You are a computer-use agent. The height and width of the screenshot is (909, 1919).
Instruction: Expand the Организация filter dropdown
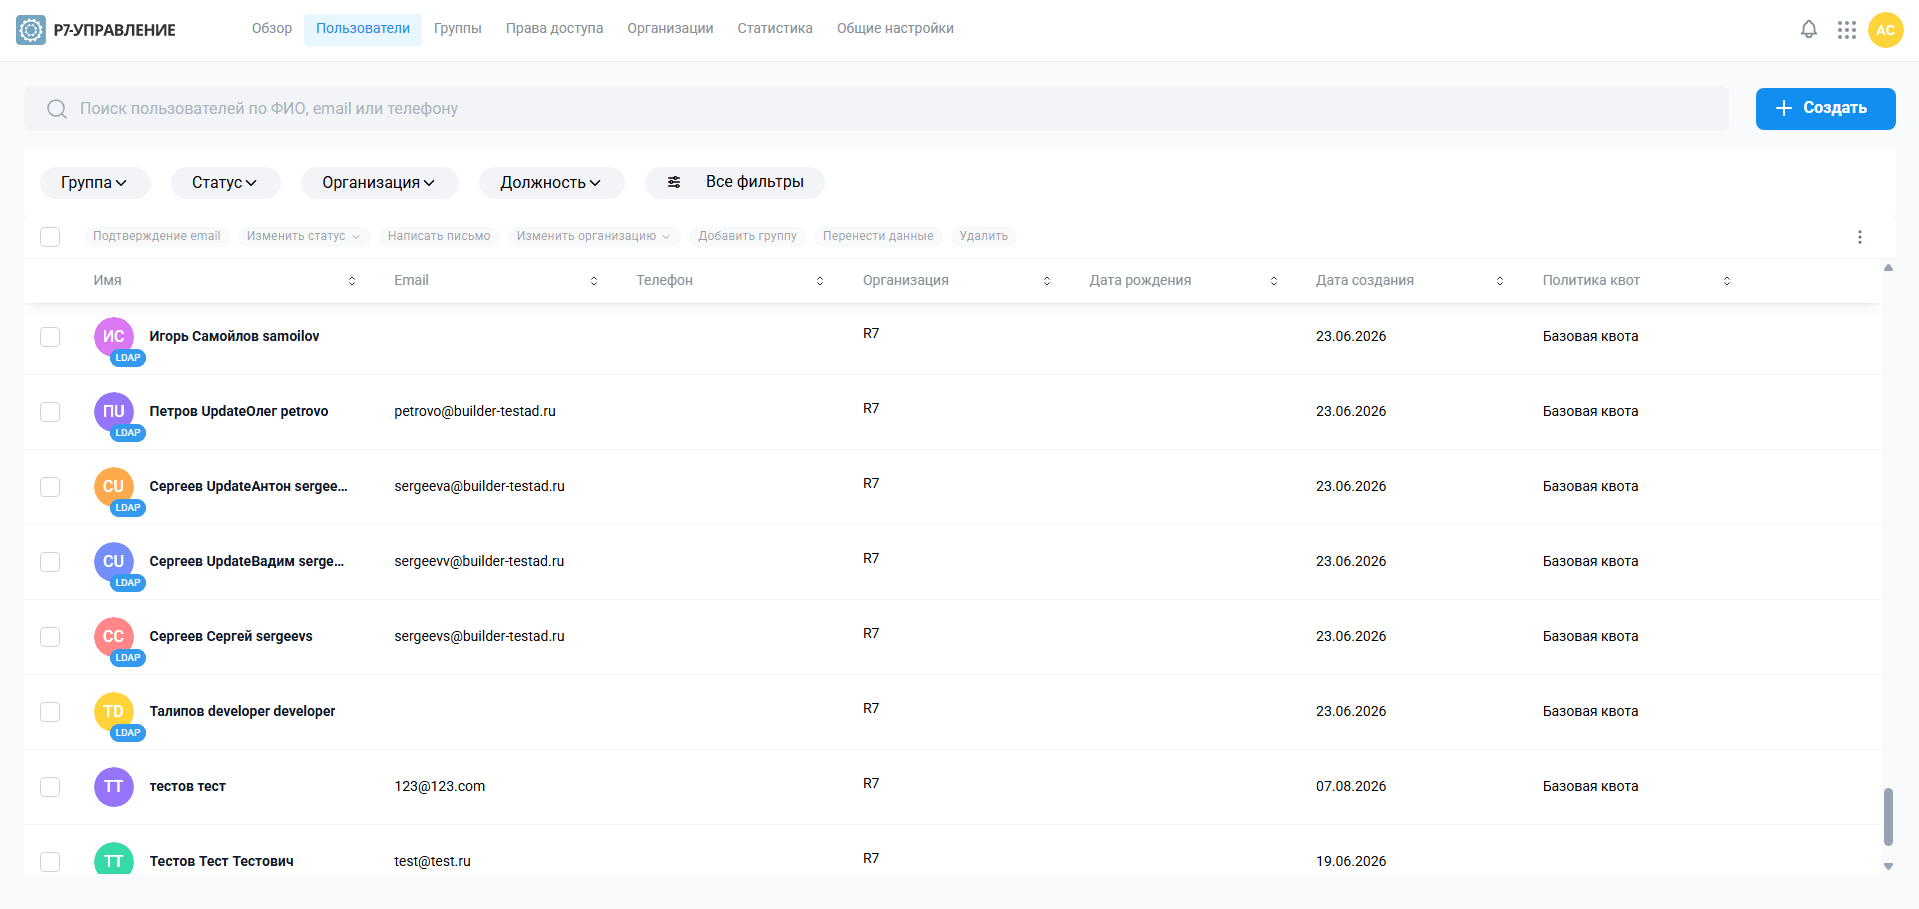coord(380,183)
